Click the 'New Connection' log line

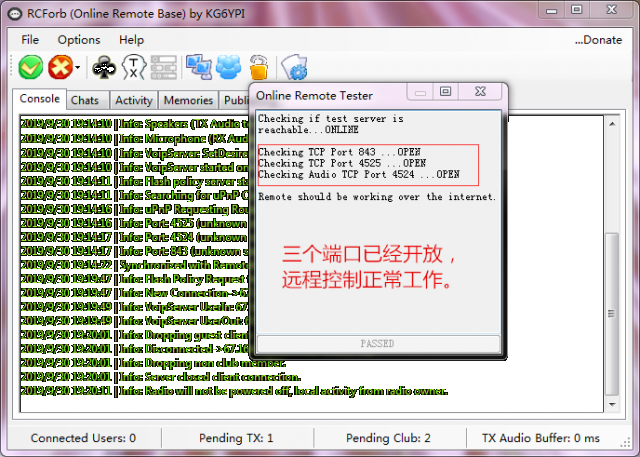tap(134, 293)
